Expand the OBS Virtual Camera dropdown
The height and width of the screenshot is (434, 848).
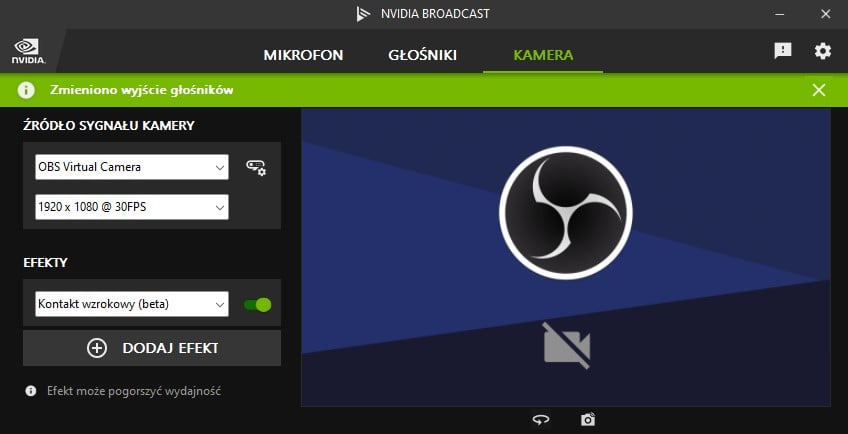(131, 167)
